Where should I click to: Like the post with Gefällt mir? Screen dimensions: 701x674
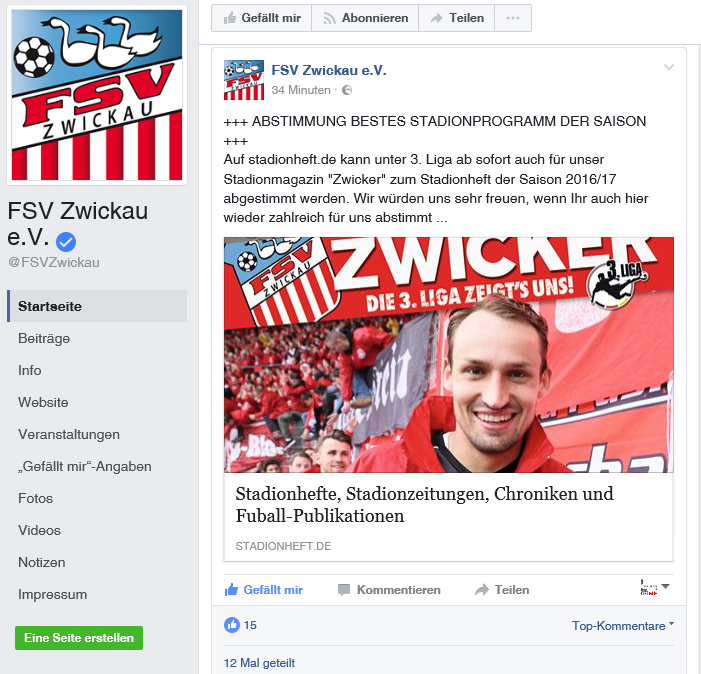pyautogui.click(x=264, y=590)
